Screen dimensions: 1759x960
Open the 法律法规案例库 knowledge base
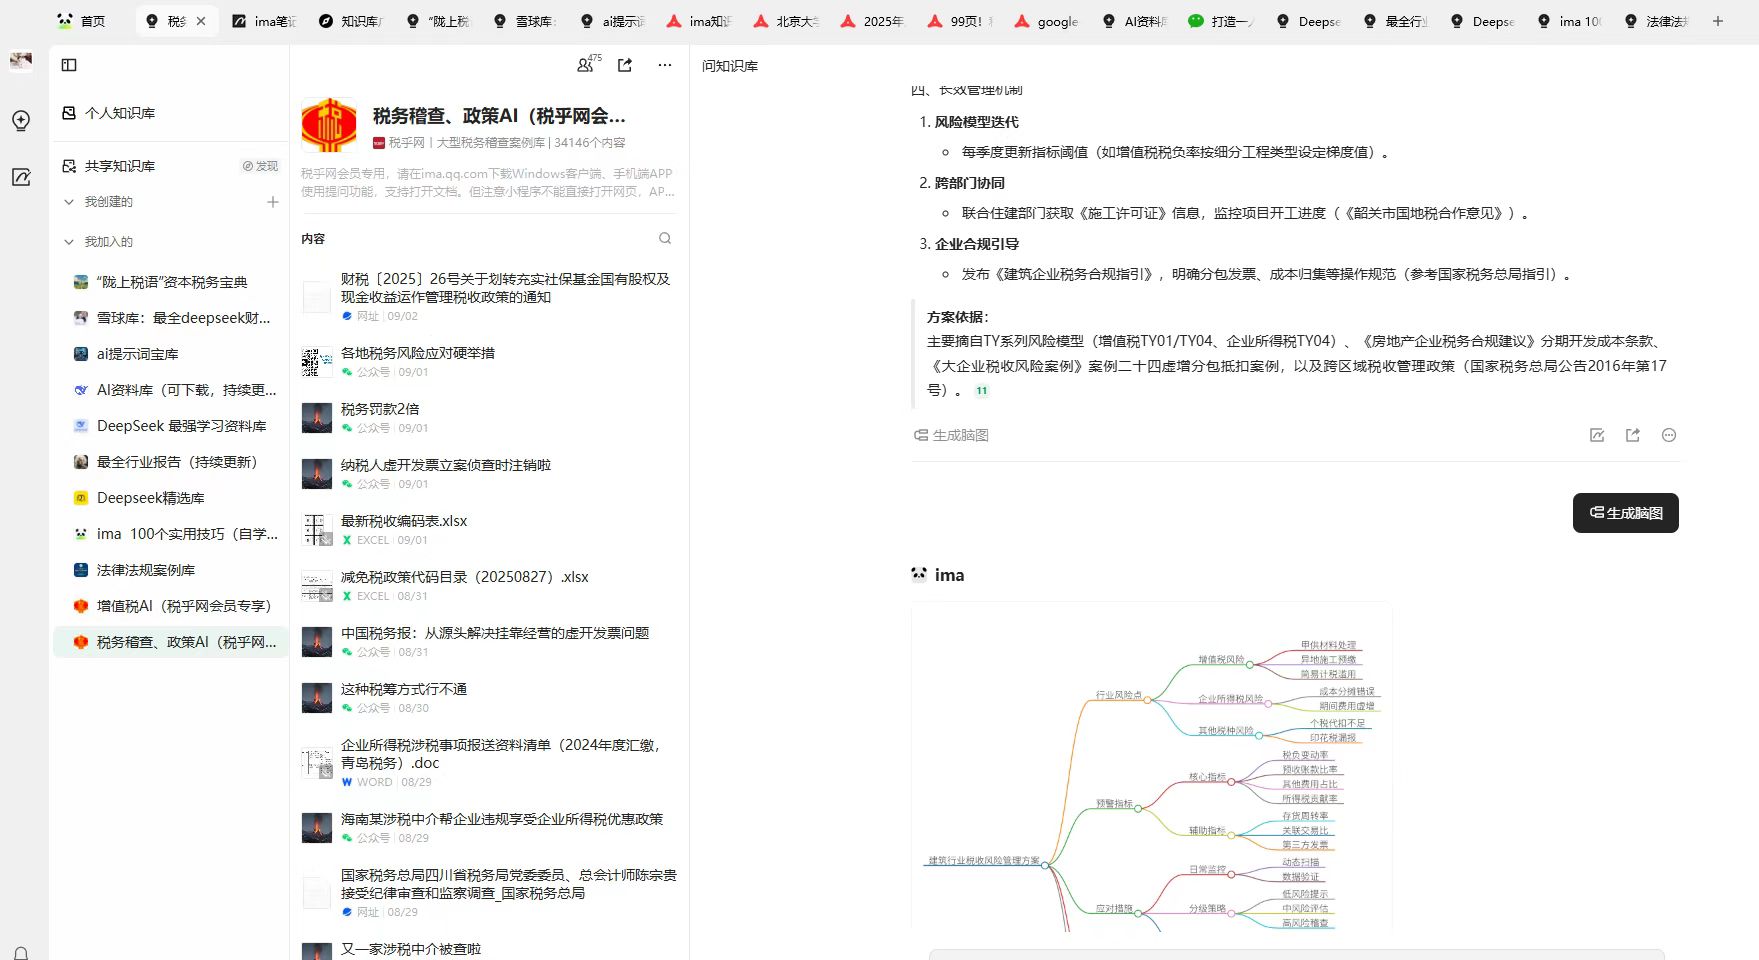pos(146,570)
